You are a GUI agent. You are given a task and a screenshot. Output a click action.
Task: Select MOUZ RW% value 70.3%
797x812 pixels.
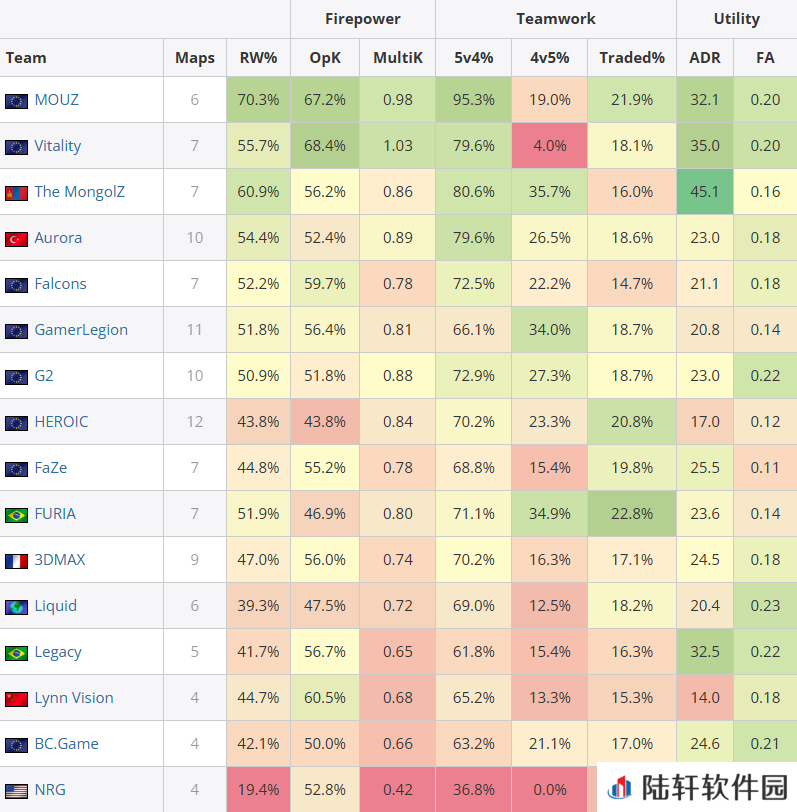pyautogui.click(x=258, y=99)
